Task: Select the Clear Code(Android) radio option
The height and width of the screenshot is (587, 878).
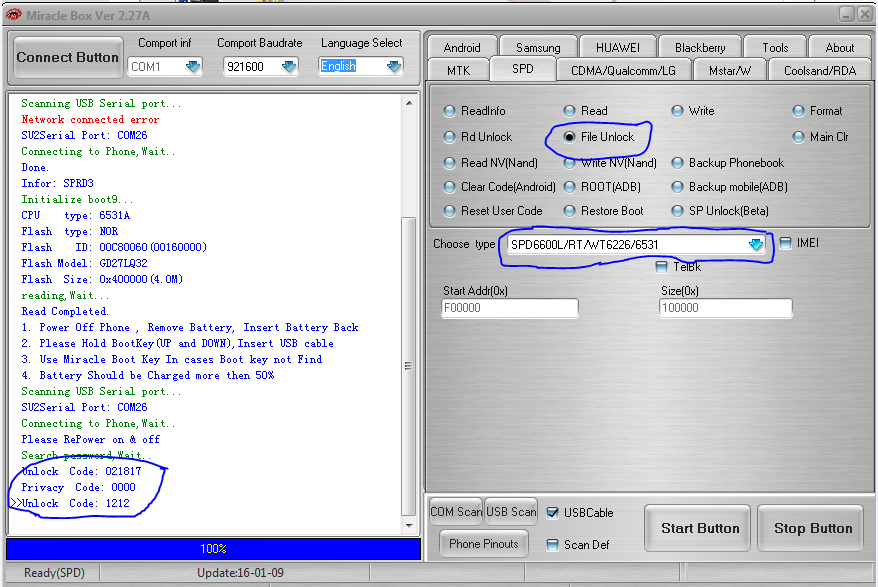Action: [x=499, y=187]
